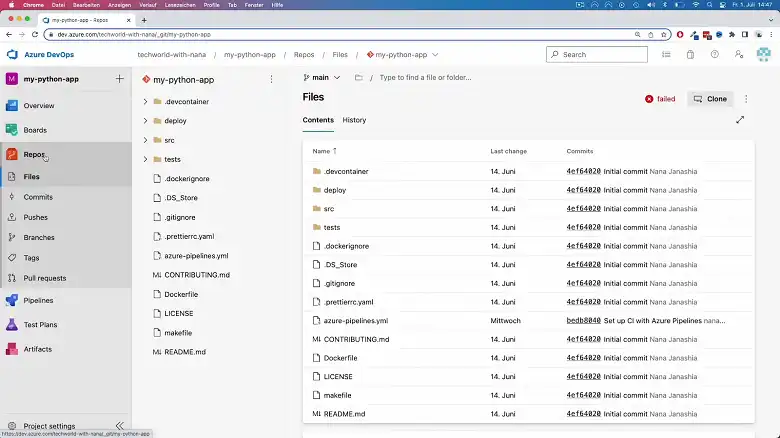Open Test Plans in the sidebar
Viewport: 780px width, 438px height.
(x=40, y=325)
